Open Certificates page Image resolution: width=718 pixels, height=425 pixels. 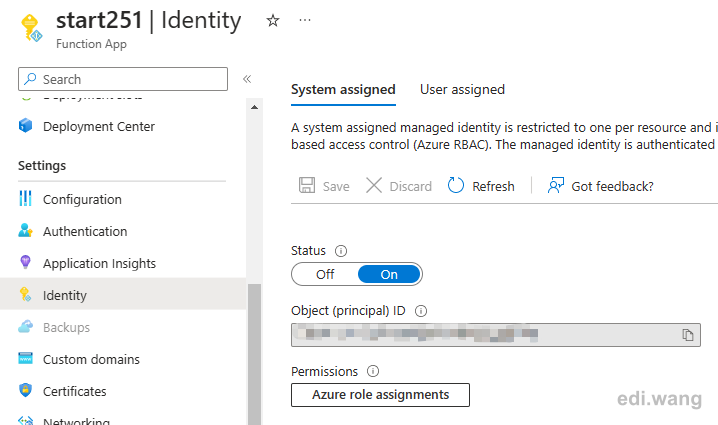(x=75, y=392)
